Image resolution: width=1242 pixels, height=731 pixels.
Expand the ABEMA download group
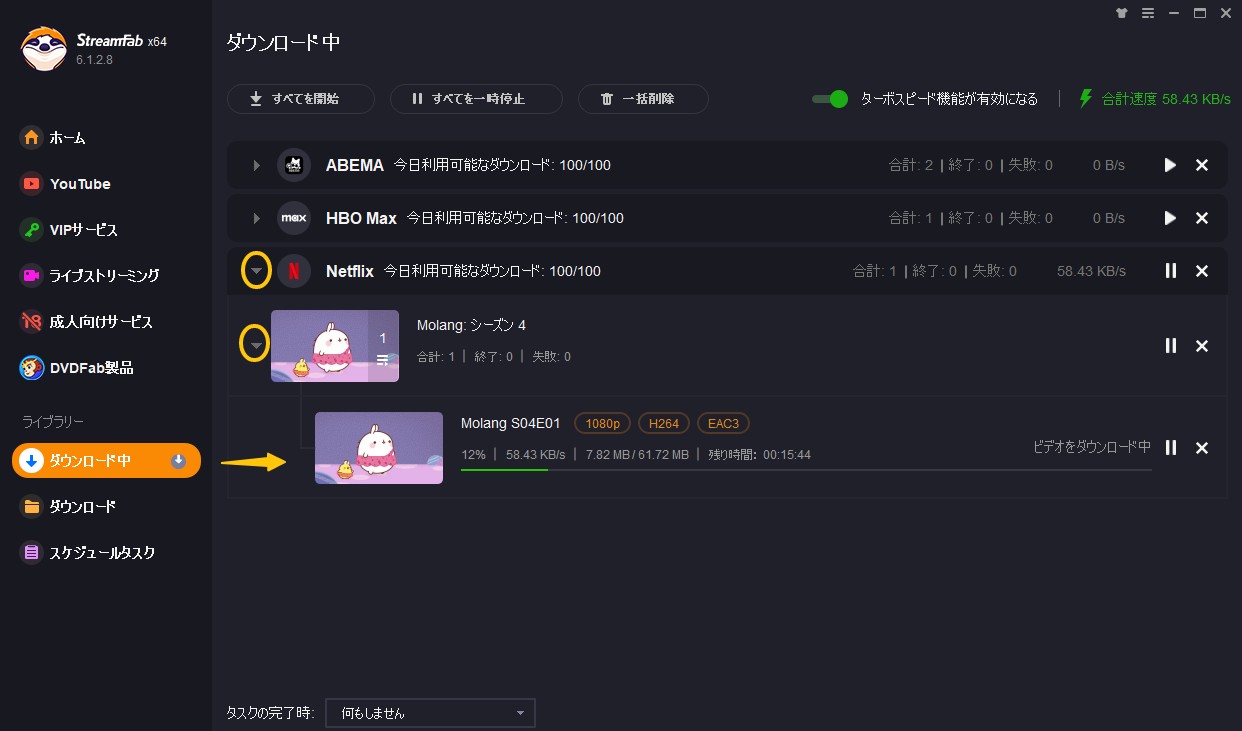point(256,165)
